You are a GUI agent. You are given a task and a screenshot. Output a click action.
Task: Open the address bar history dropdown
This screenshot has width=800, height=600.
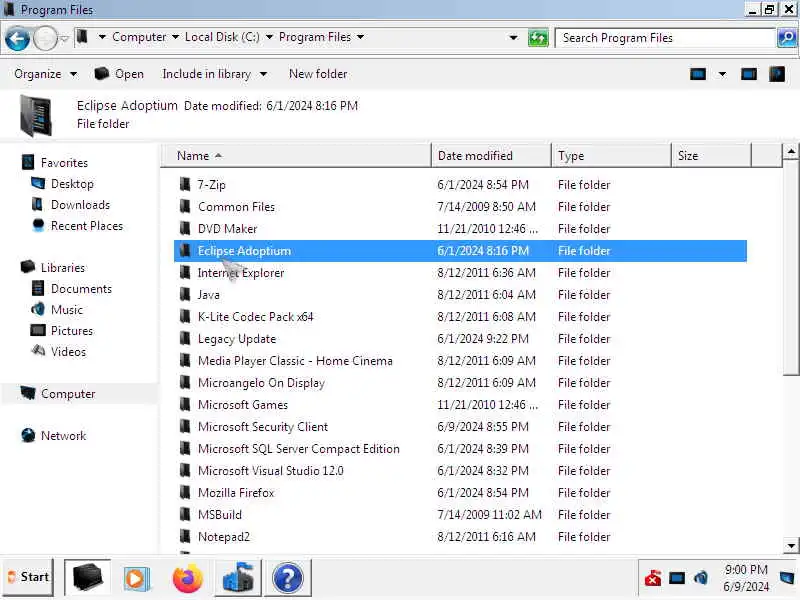point(513,38)
